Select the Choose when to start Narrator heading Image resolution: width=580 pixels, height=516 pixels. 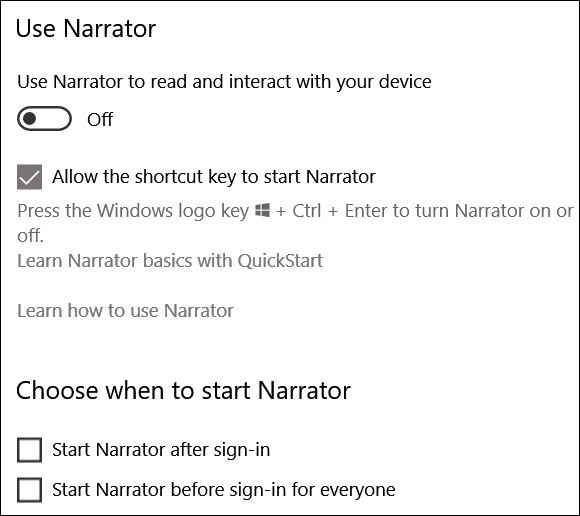pos(183,391)
